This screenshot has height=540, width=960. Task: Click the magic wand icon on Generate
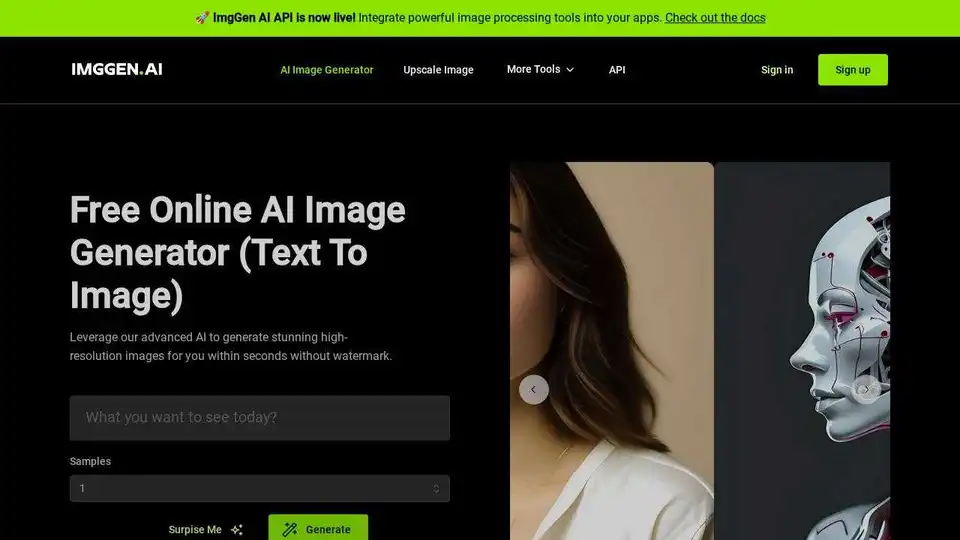pos(290,530)
